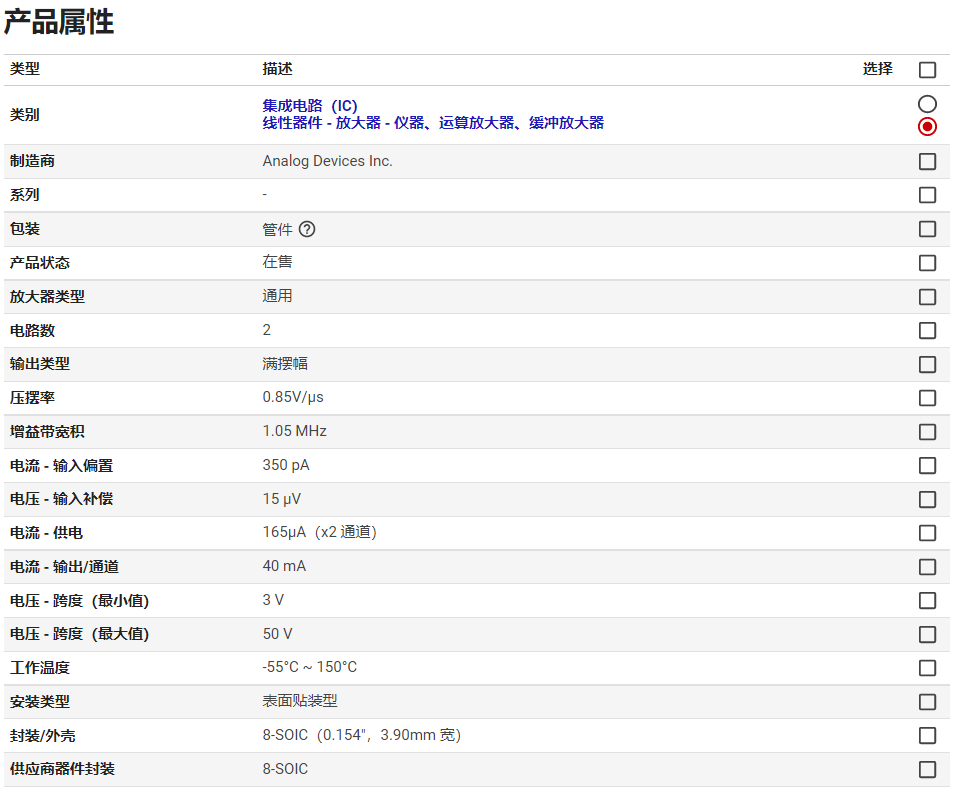
Task: Check the 供应商器件封装 8-SOIC checkbox
Action: tap(927, 769)
